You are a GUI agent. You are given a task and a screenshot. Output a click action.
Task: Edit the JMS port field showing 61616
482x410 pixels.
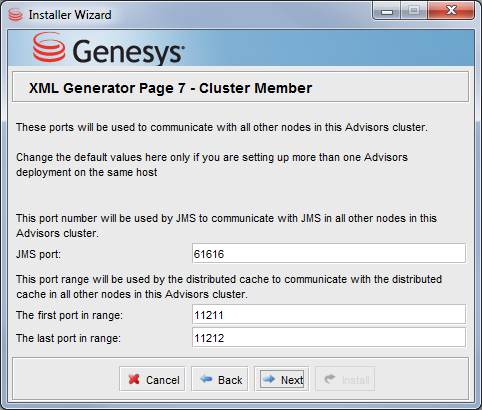329,254
